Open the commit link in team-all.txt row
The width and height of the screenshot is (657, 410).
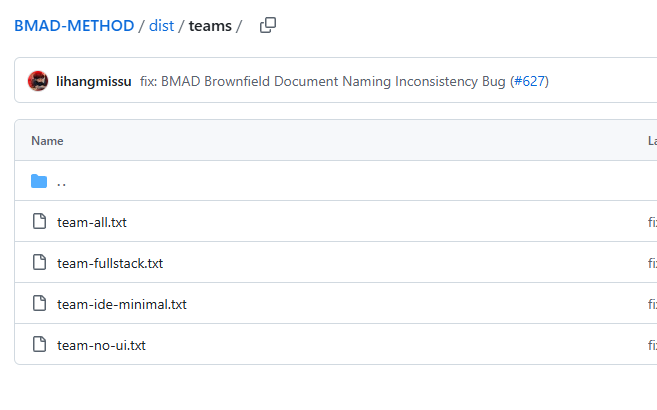tap(652, 222)
